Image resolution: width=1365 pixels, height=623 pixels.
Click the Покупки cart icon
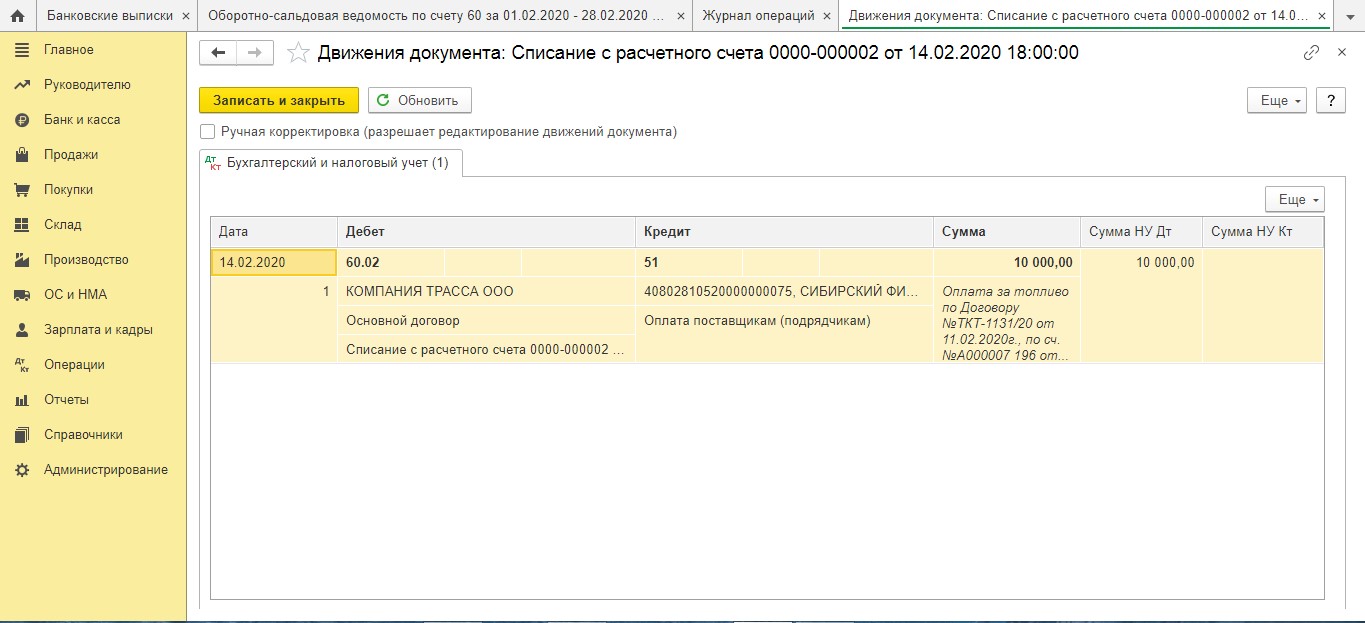(x=22, y=190)
